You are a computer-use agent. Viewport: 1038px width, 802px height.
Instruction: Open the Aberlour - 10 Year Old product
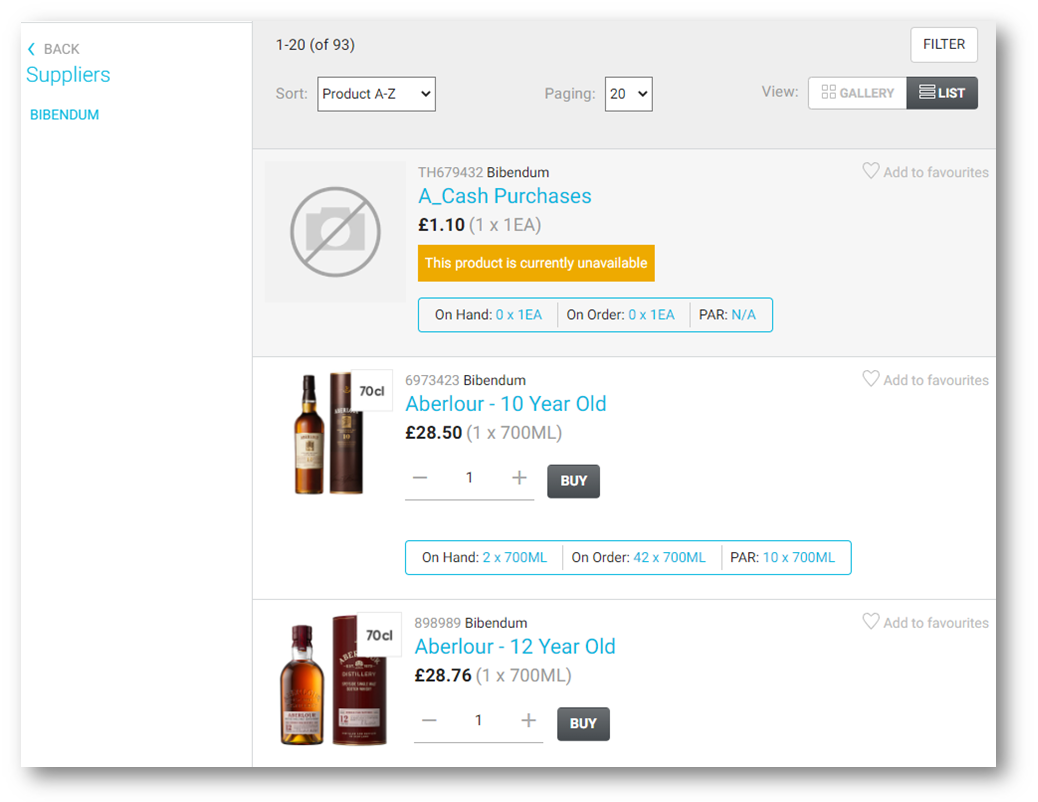pos(506,404)
